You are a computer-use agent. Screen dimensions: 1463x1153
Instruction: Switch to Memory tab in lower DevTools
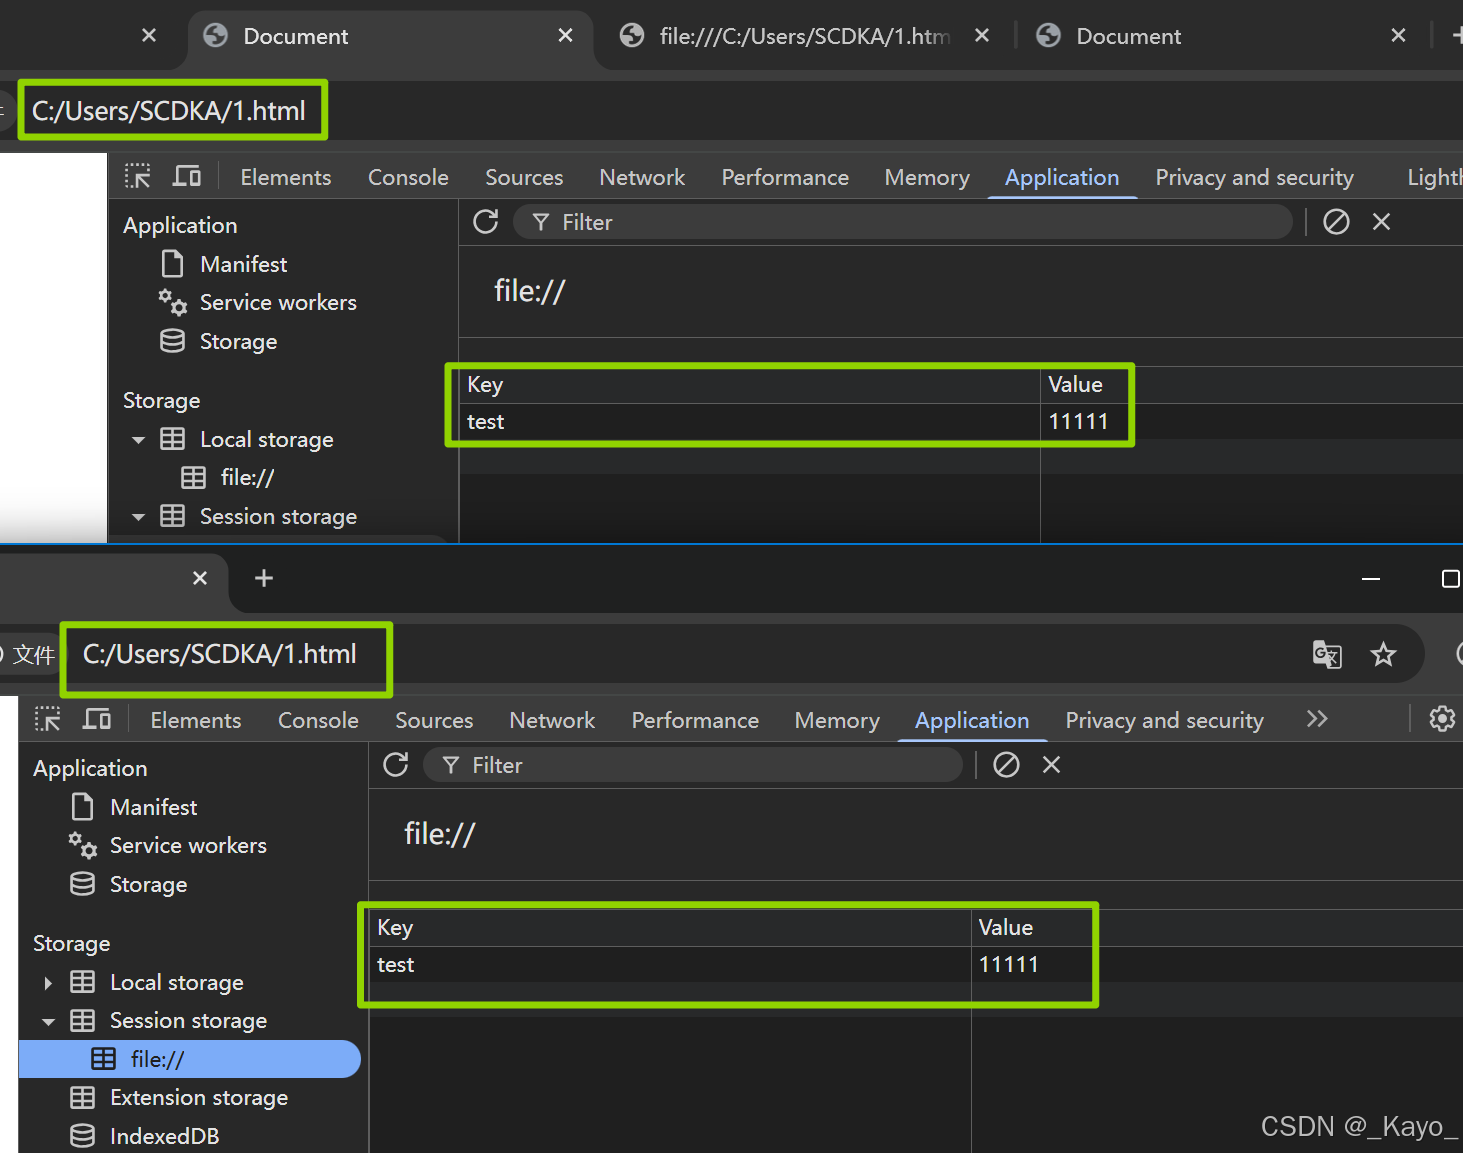click(x=837, y=720)
